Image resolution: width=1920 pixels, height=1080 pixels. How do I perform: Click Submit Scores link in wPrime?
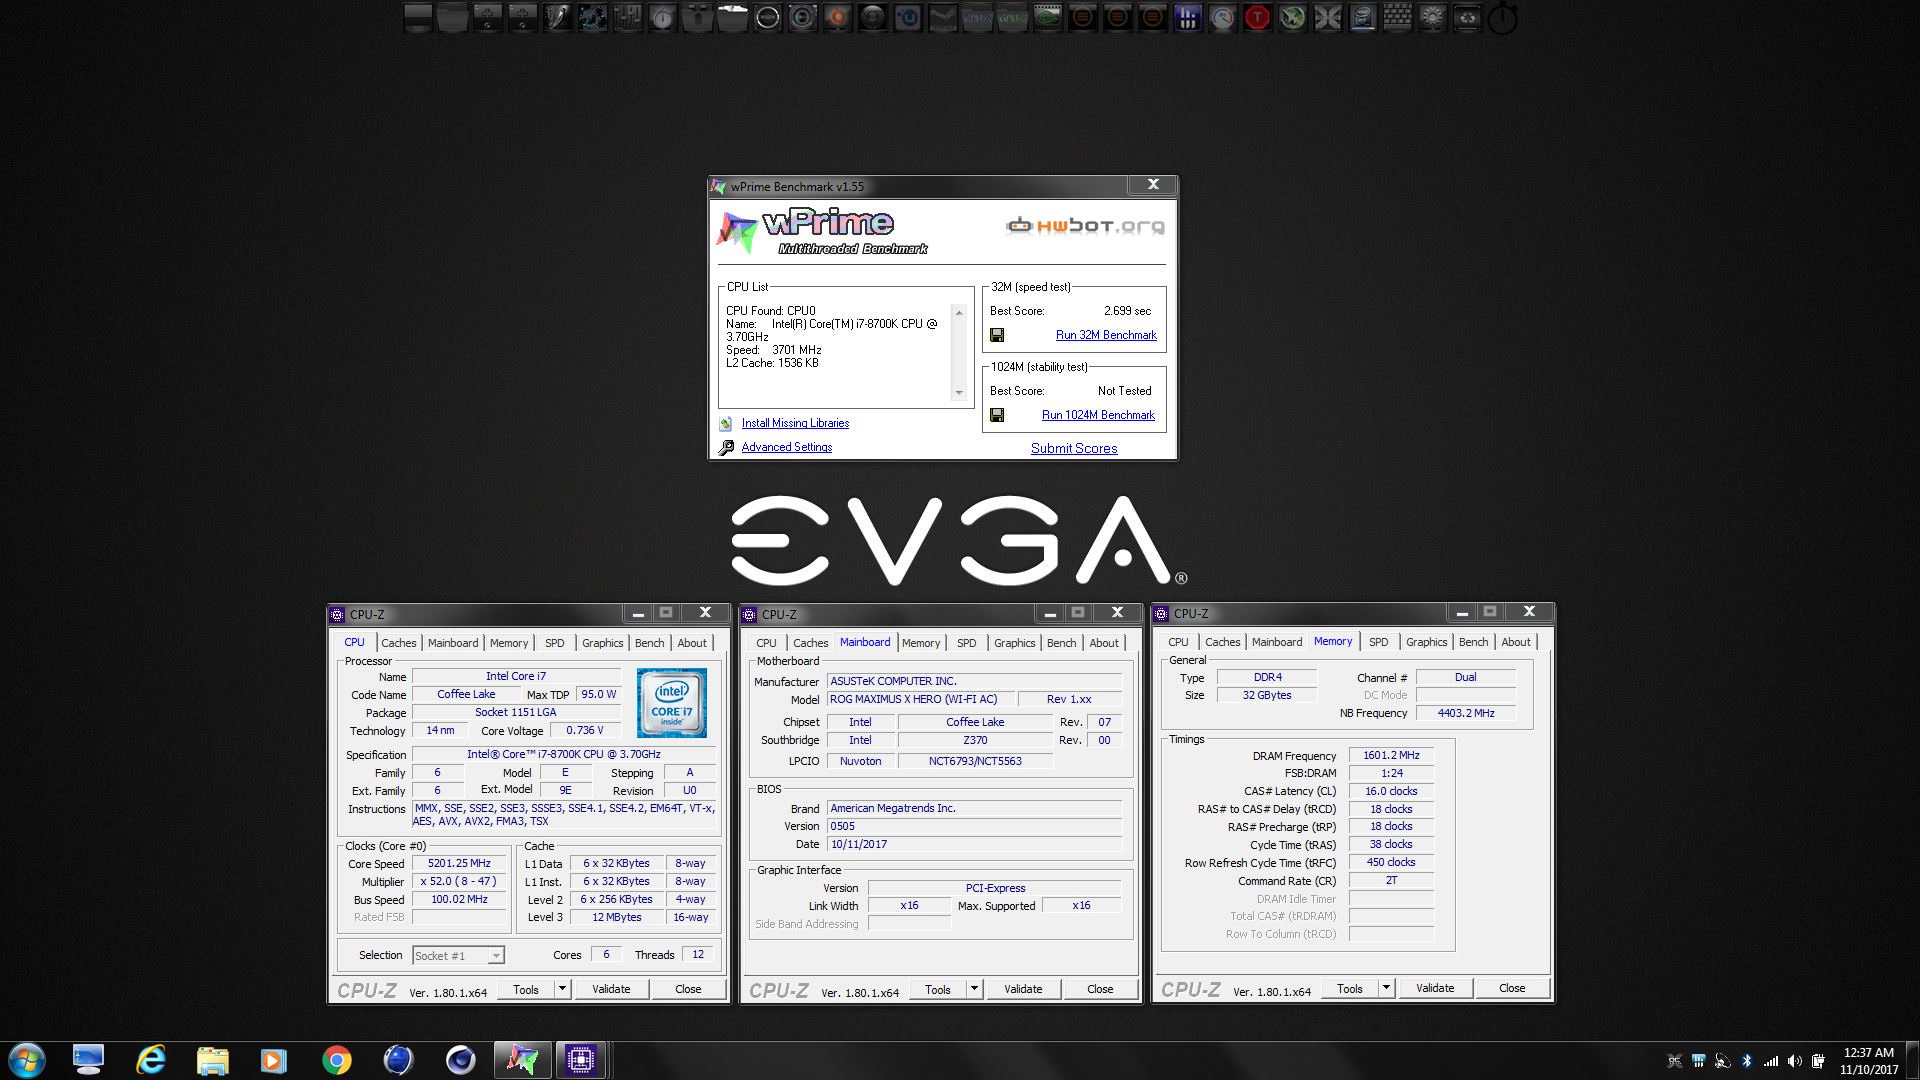point(1074,448)
